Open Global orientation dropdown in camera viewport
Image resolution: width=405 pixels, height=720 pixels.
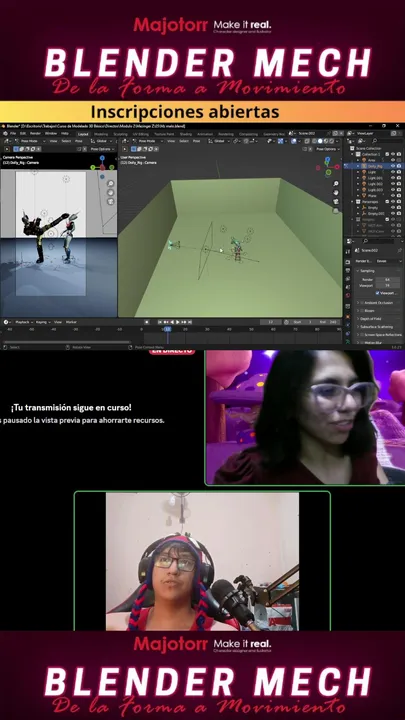tap(101, 141)
